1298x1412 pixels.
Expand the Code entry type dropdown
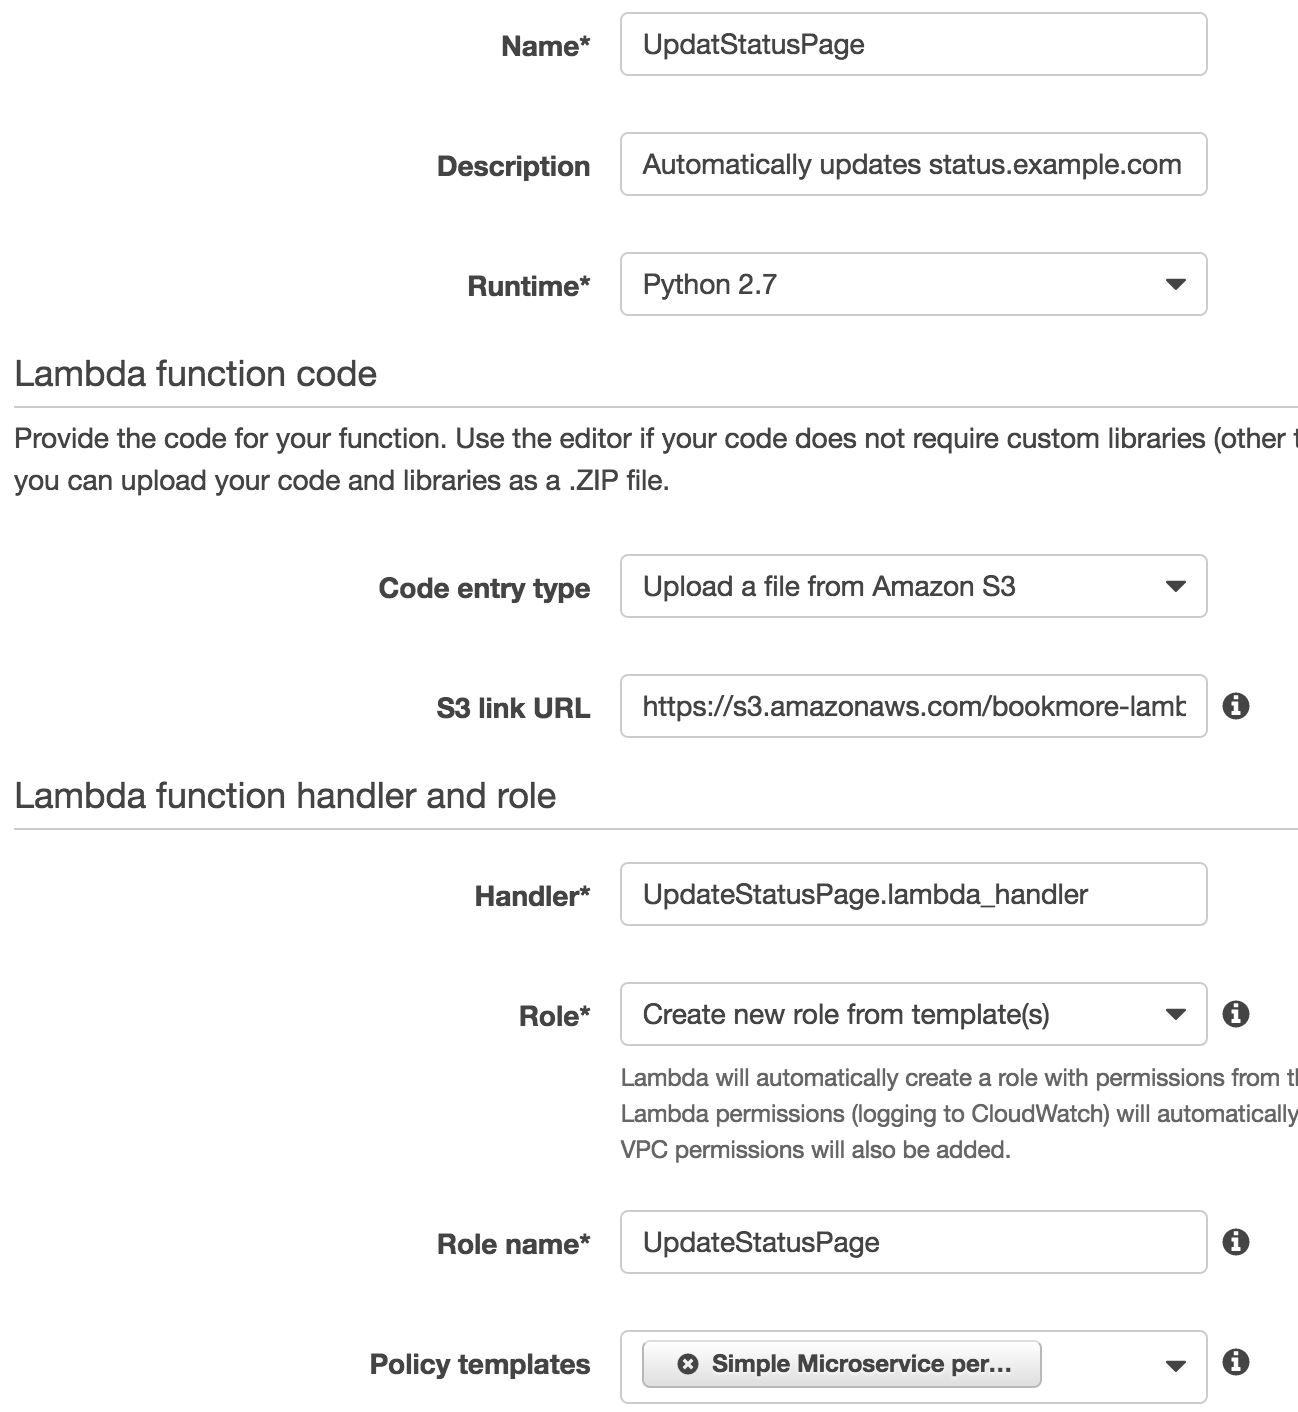(914, 586)
